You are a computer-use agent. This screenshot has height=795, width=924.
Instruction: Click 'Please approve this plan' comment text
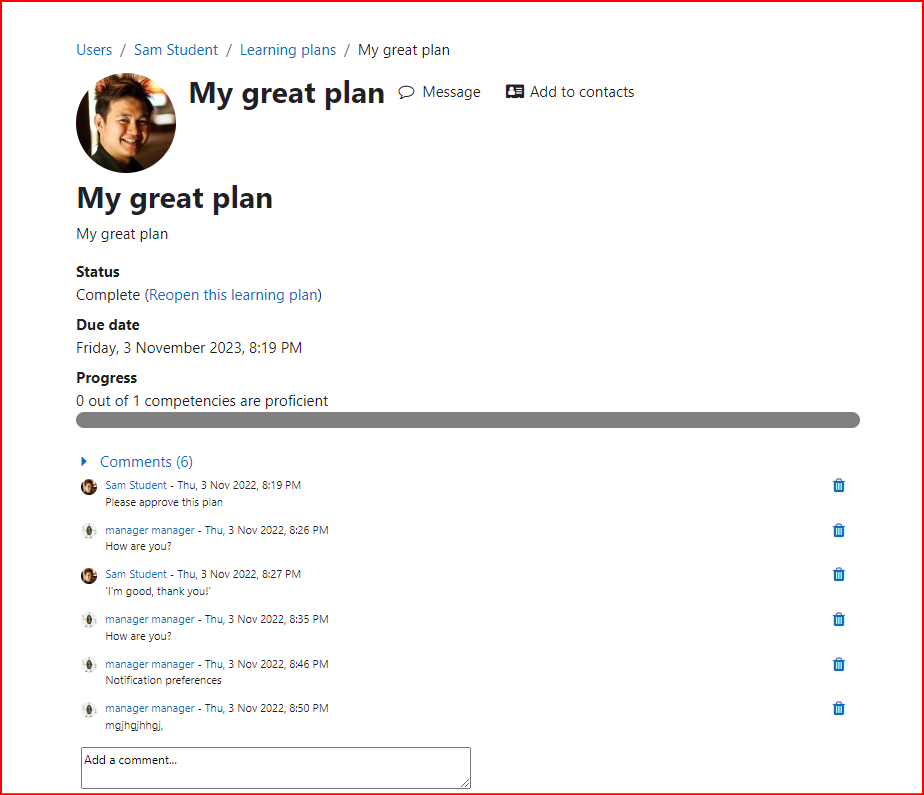tap(164, 502)
